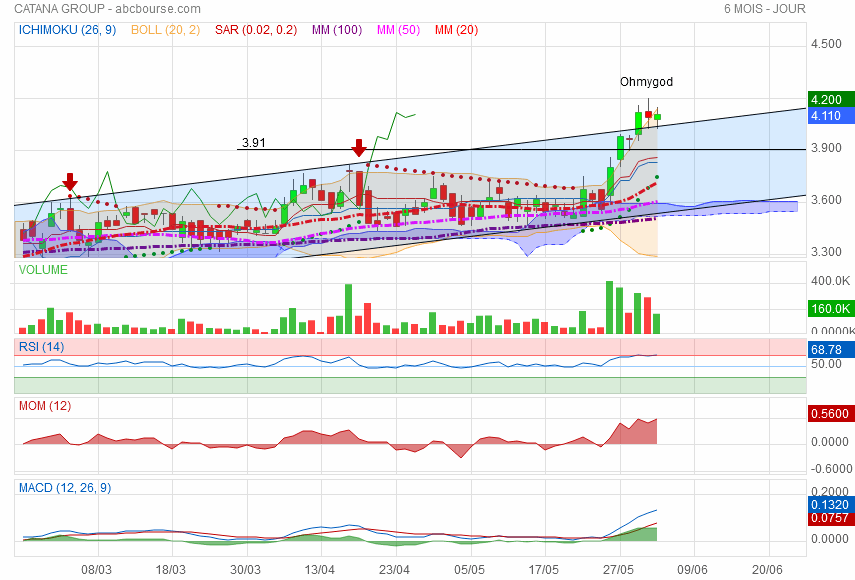Select the MM (20) legend label

click(x=456, y=30)
